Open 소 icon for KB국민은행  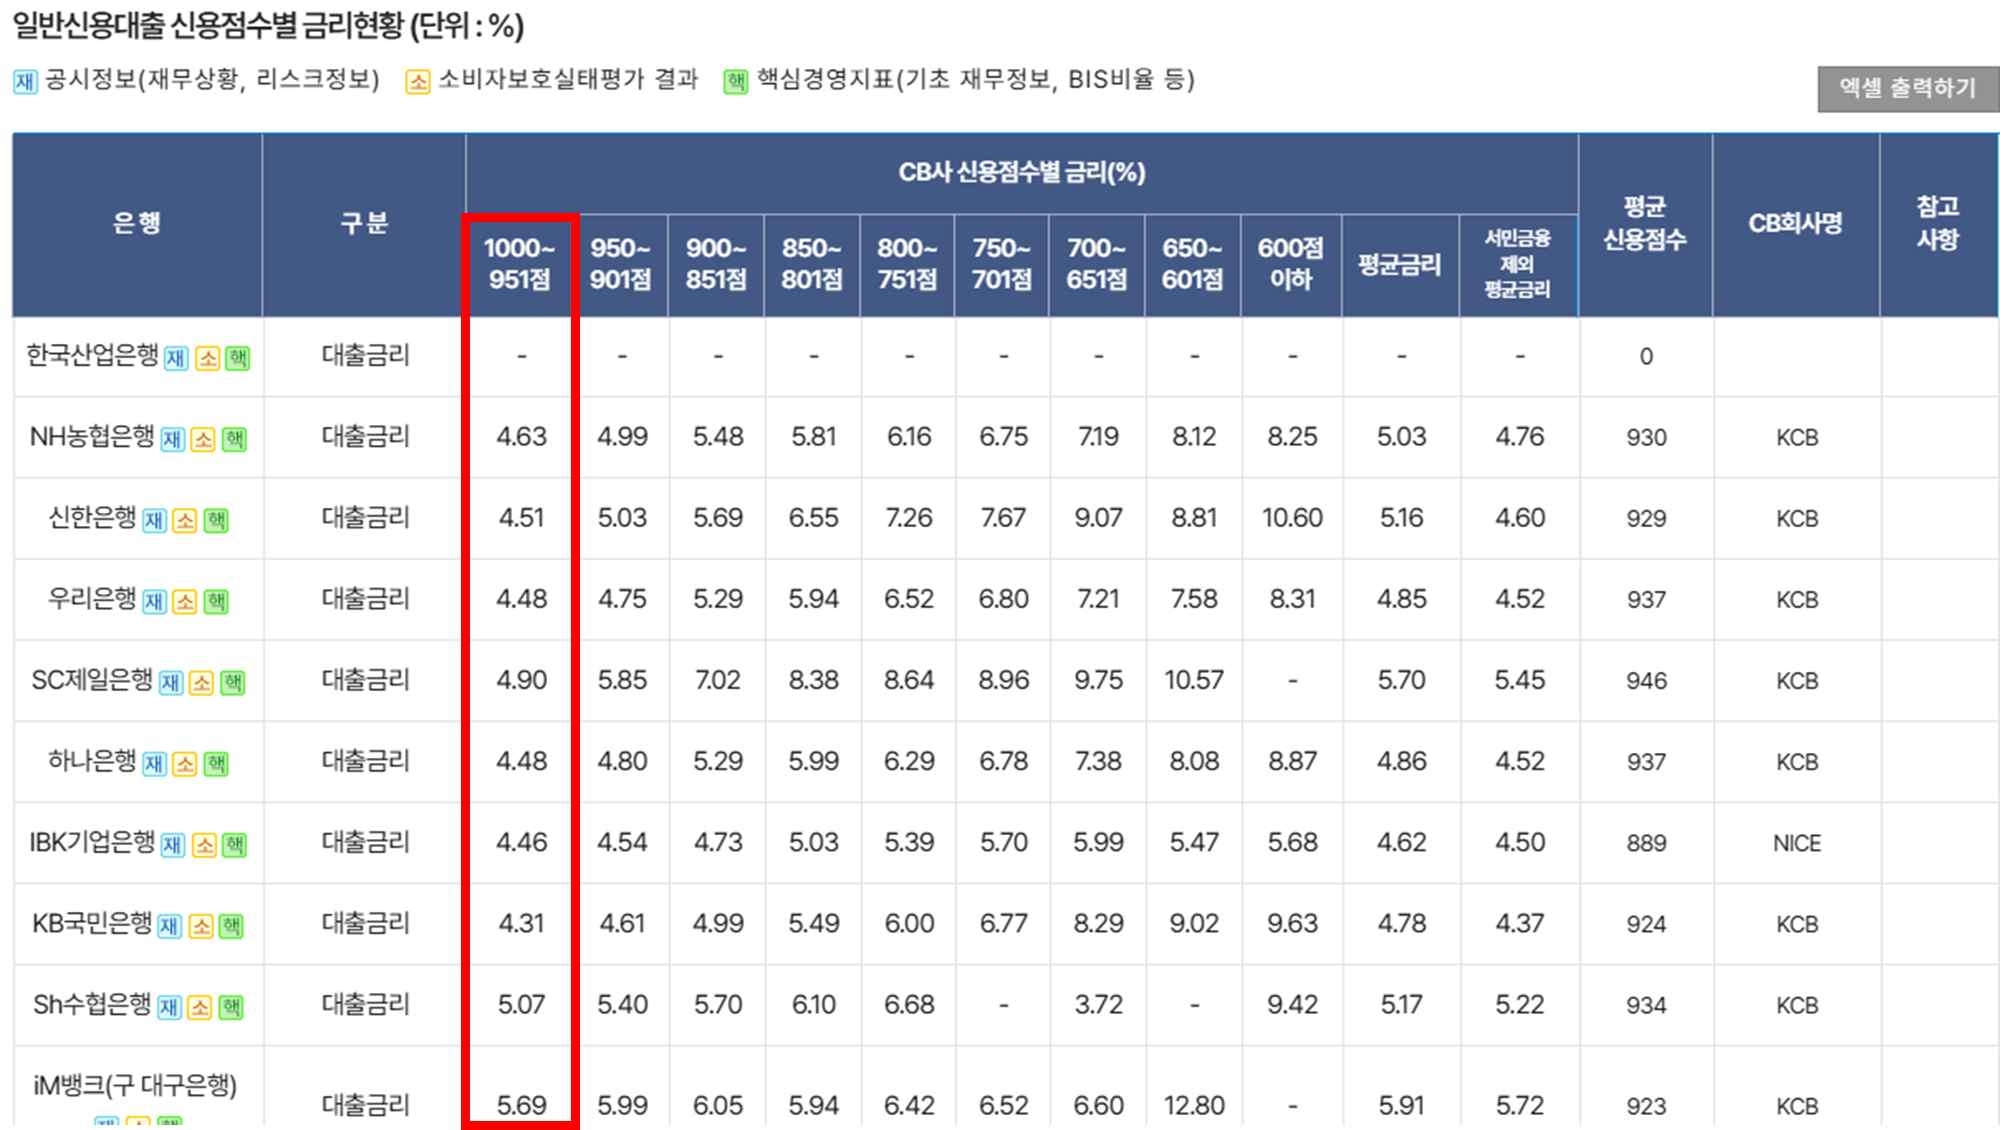pyautogui.click(x=201, y=926)
